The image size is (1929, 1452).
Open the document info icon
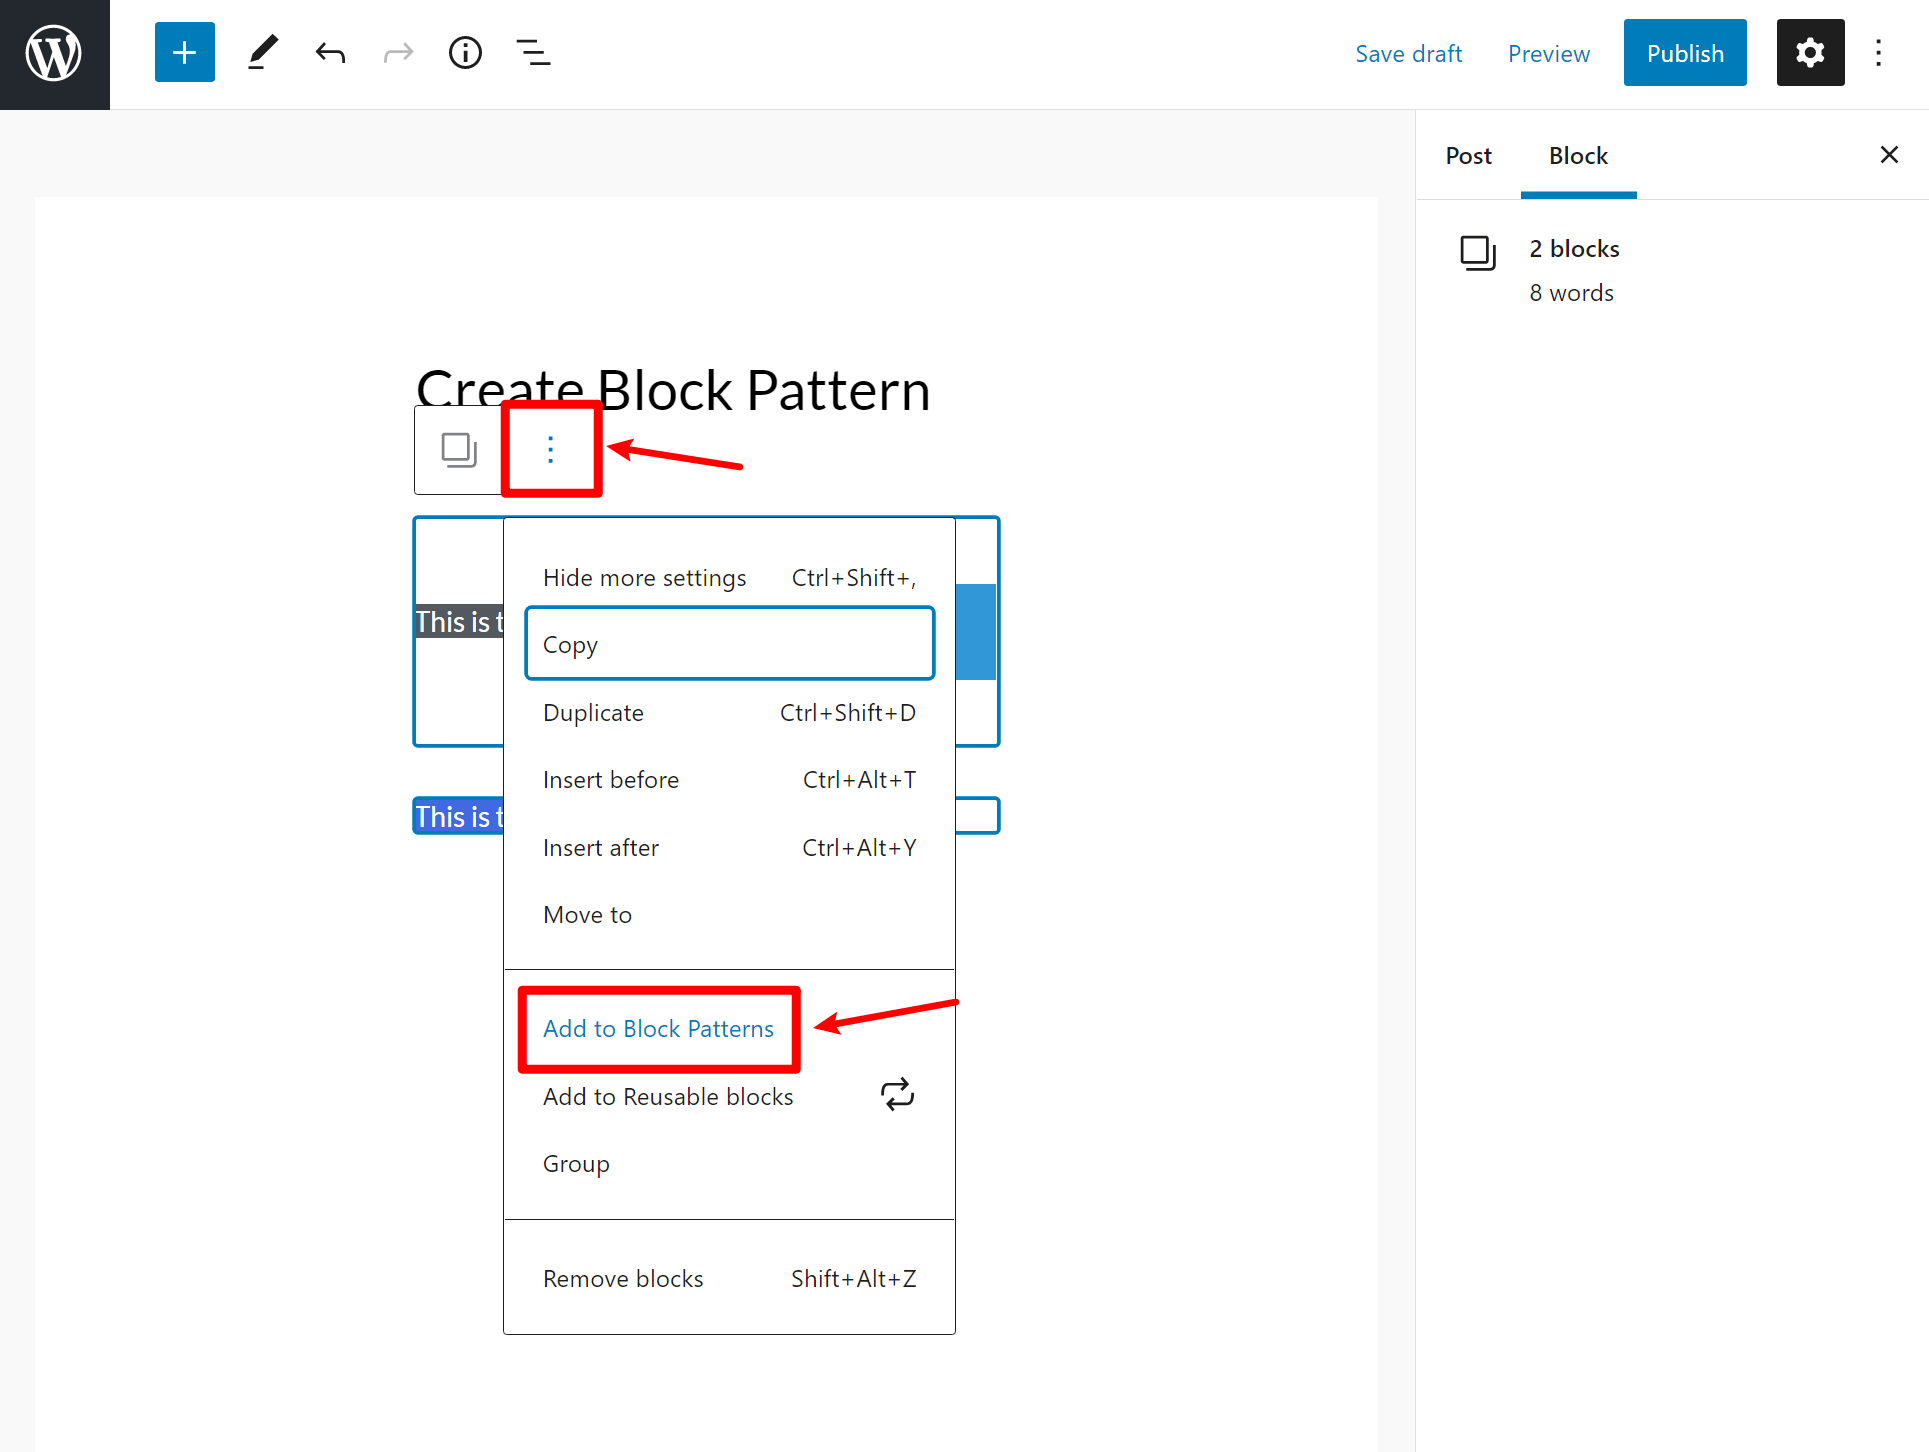[x=465, y=52]
